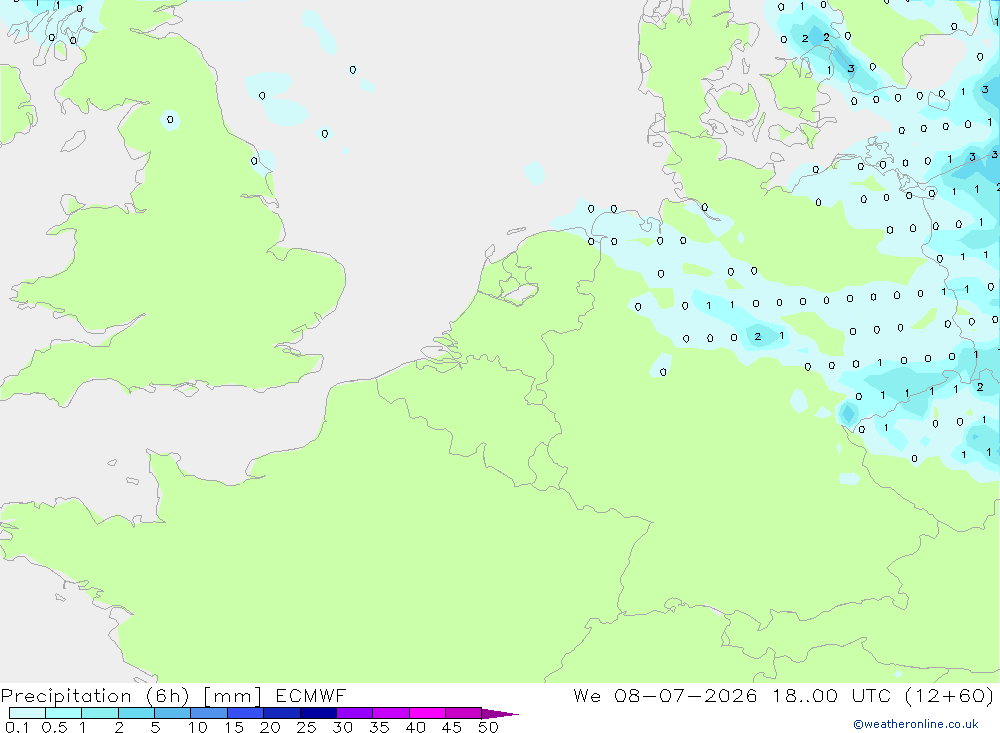Image resolution: width=1000 pixels, height=733 pixels.
Task: Click the '[mm]' unit label
Action: (x=232, y=696)
